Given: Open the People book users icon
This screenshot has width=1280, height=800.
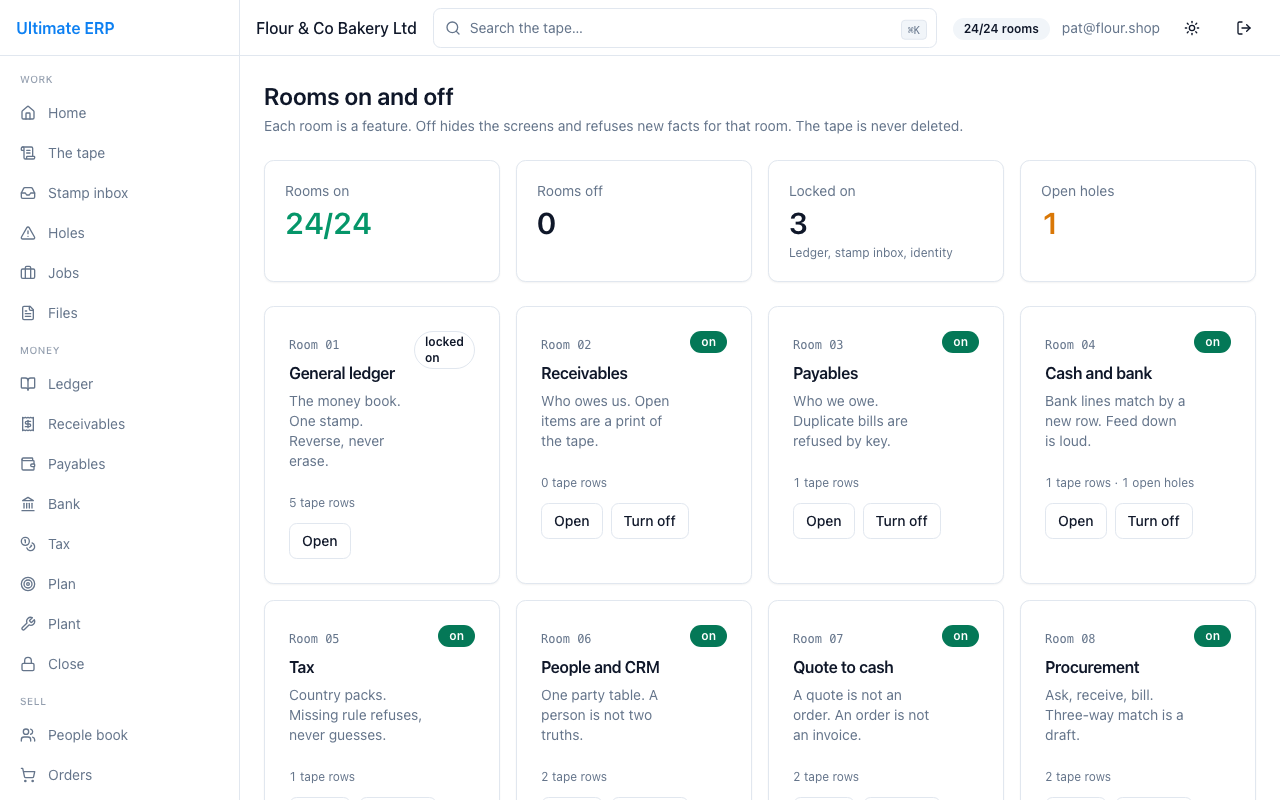Looking at the screenshot, I should click(28, 735).
